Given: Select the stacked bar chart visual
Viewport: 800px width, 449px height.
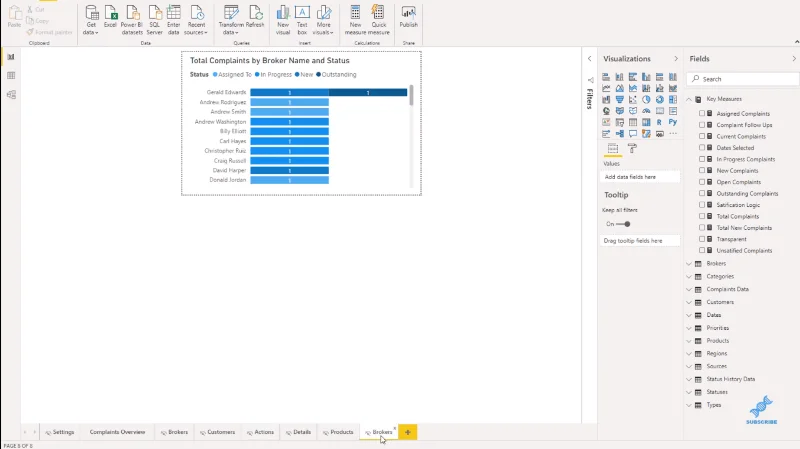Looking at the screenshot, I should (x=606, y=77).
